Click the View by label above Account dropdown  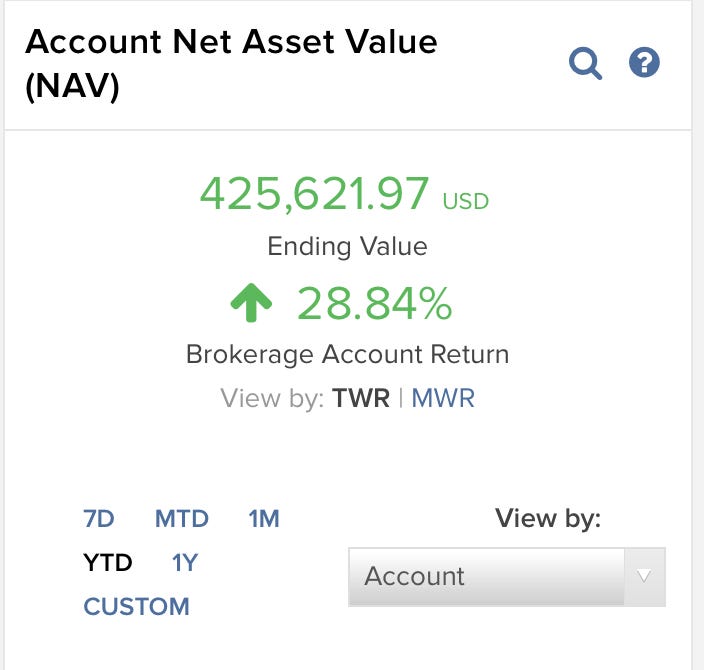coord(548,518)
